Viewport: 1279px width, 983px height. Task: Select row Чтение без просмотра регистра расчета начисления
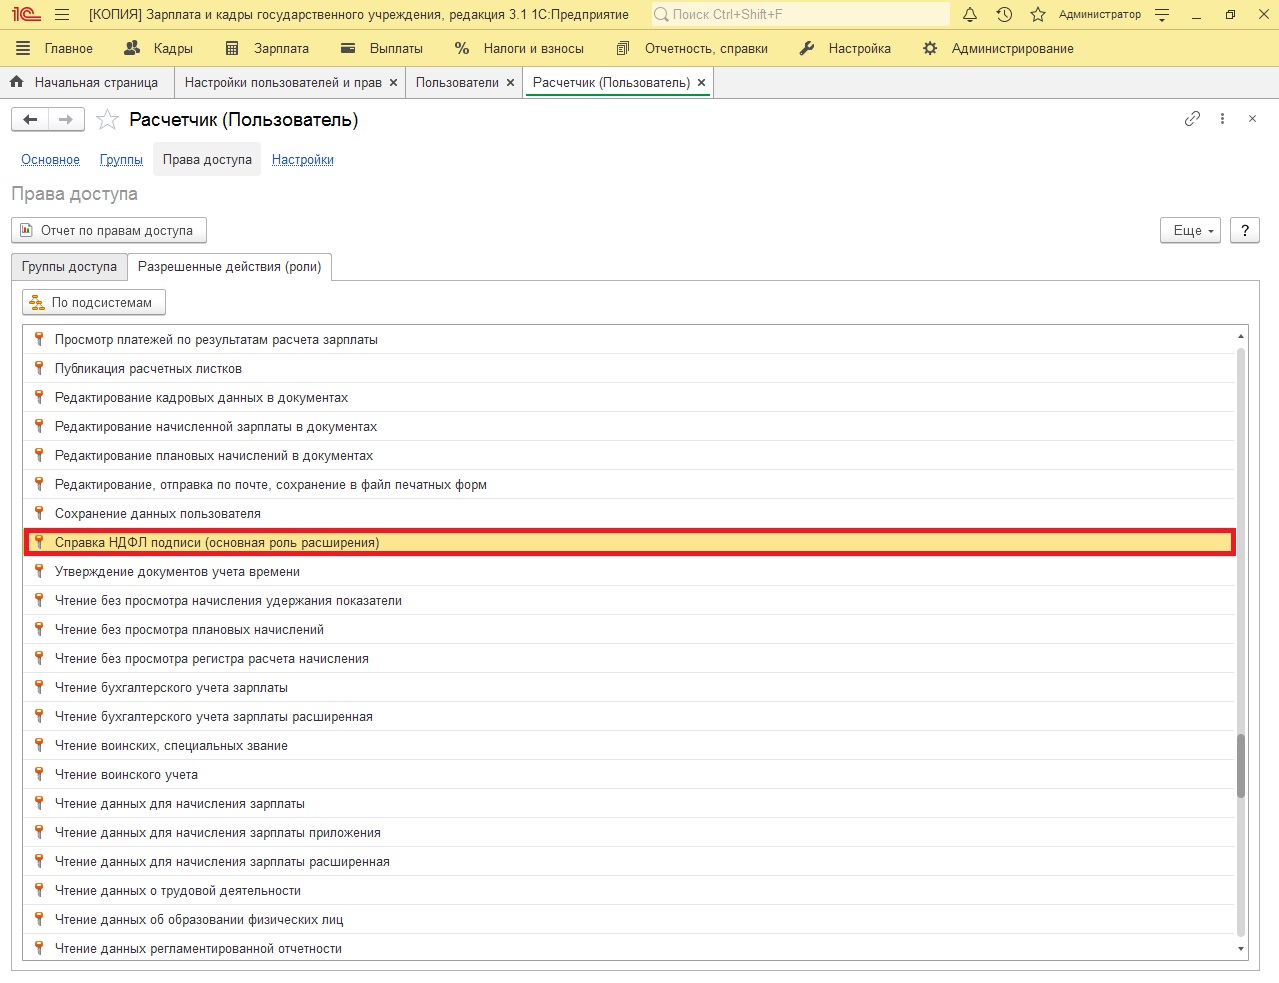(630, 658)
